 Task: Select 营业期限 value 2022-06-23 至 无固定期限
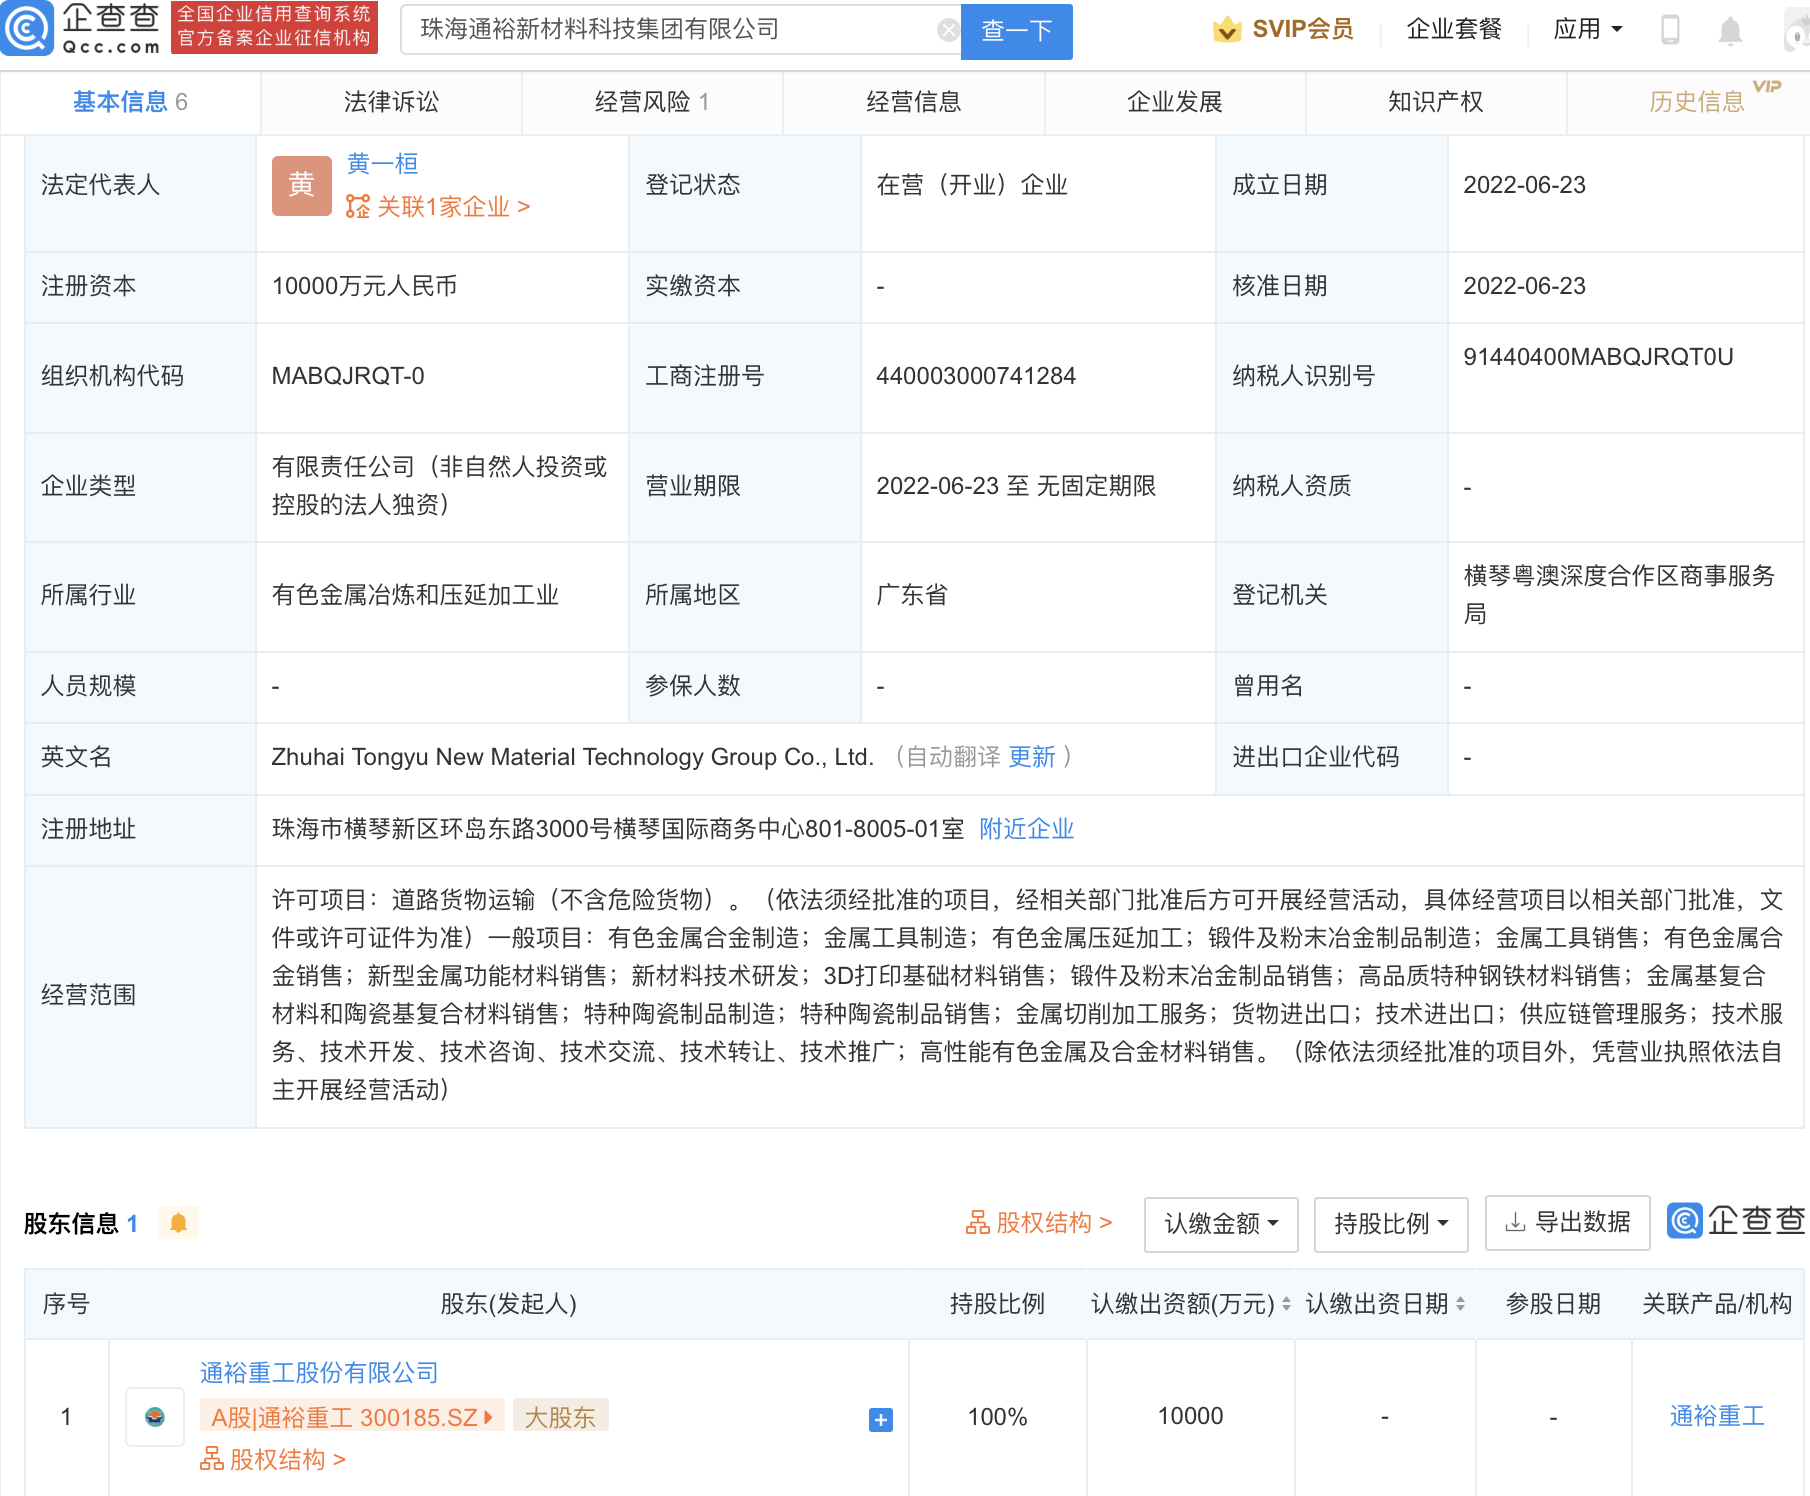[1016, 486]
